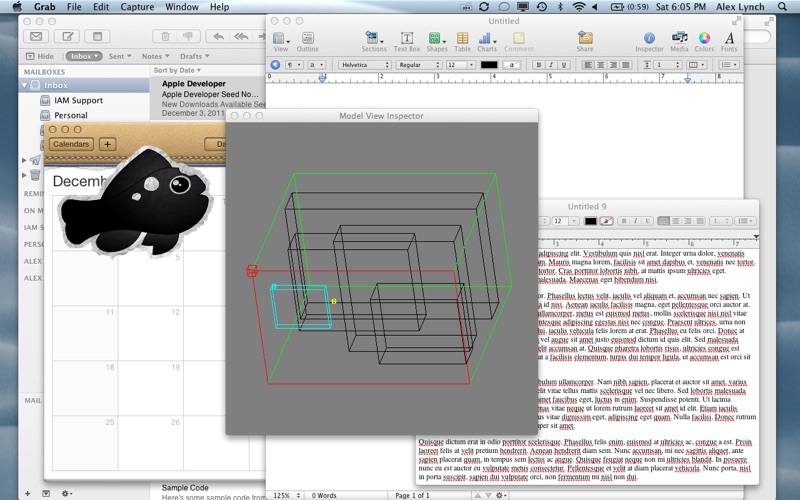800x500 pixels.
Task: Open the Helvetica font family dropdown
Action: 364,65
